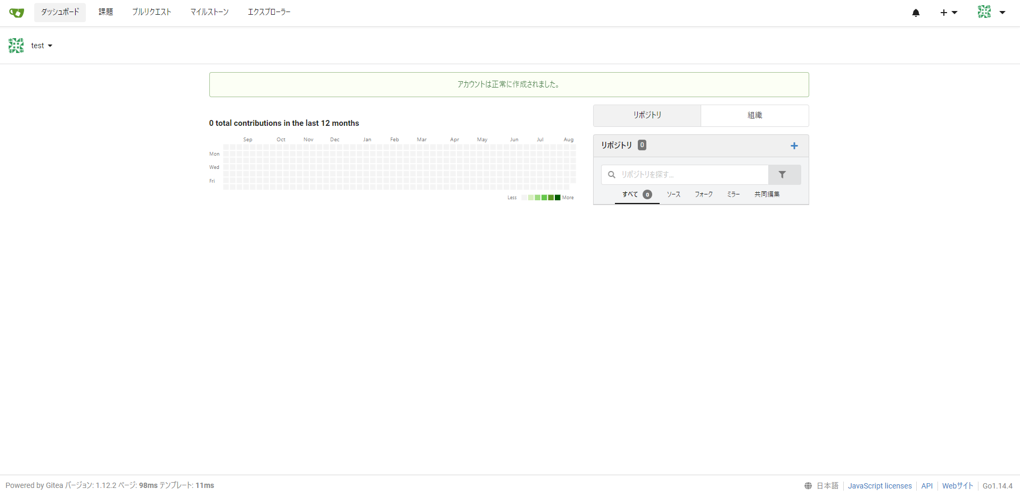Open the ダッシュボード menu item
Screen dimensions: 1020x494
pyautogui.click(x=60, y=12)
